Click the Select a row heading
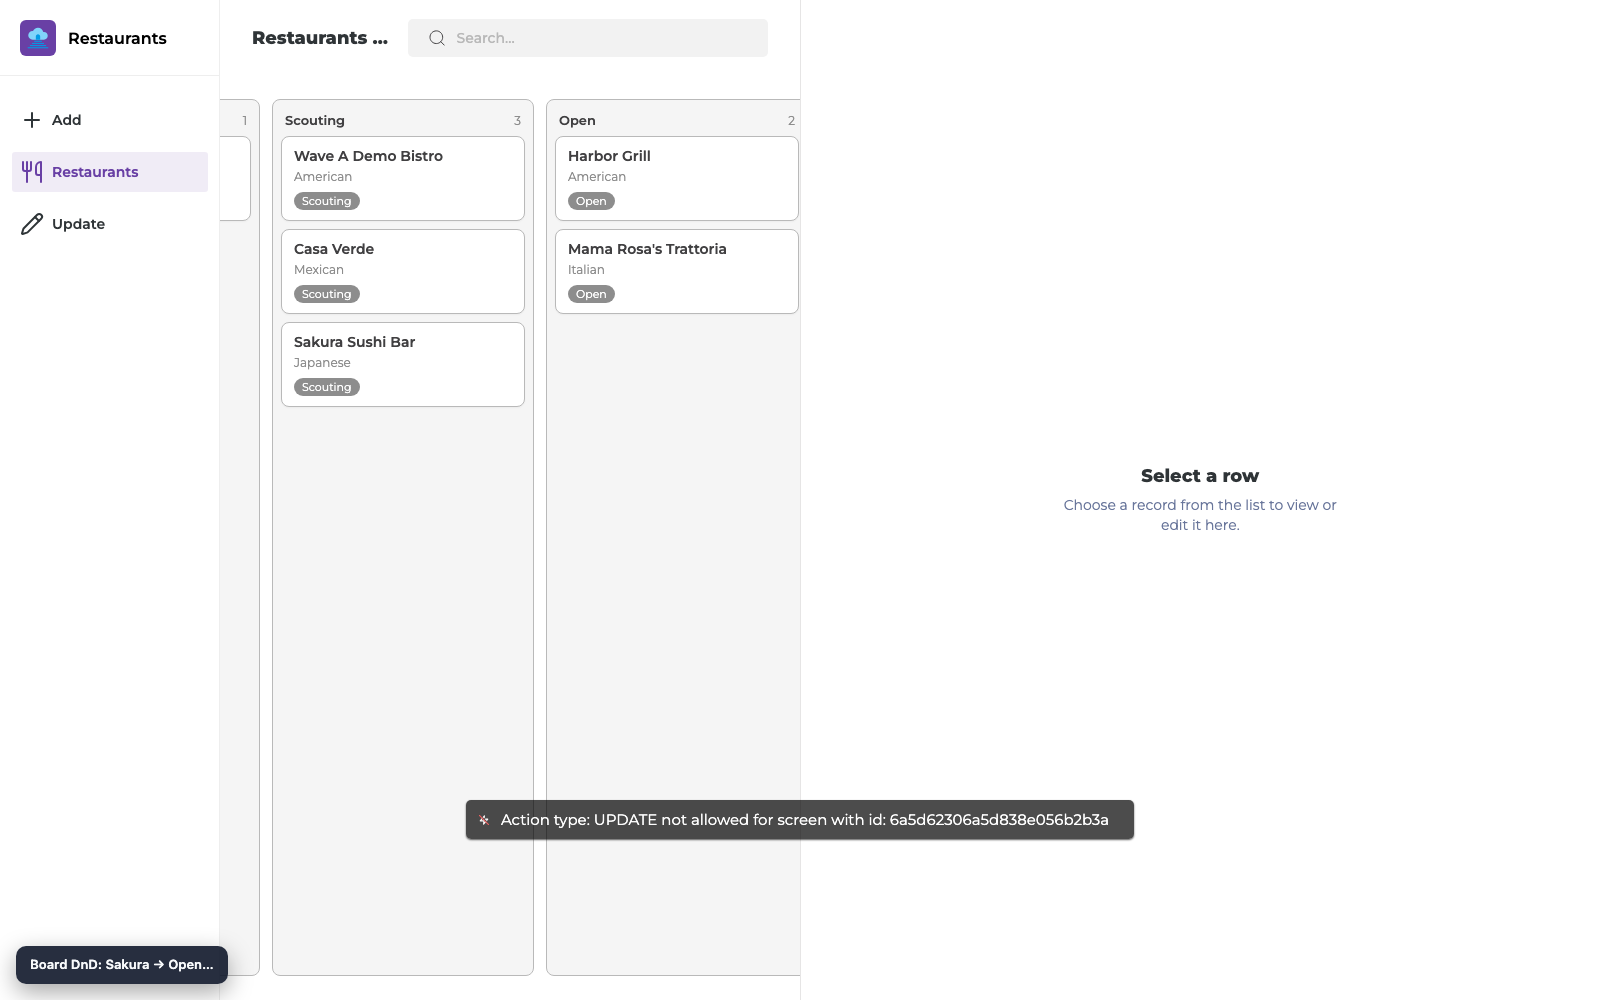Screen dimensions: 1600x1000 click(x=1200, y=476)
